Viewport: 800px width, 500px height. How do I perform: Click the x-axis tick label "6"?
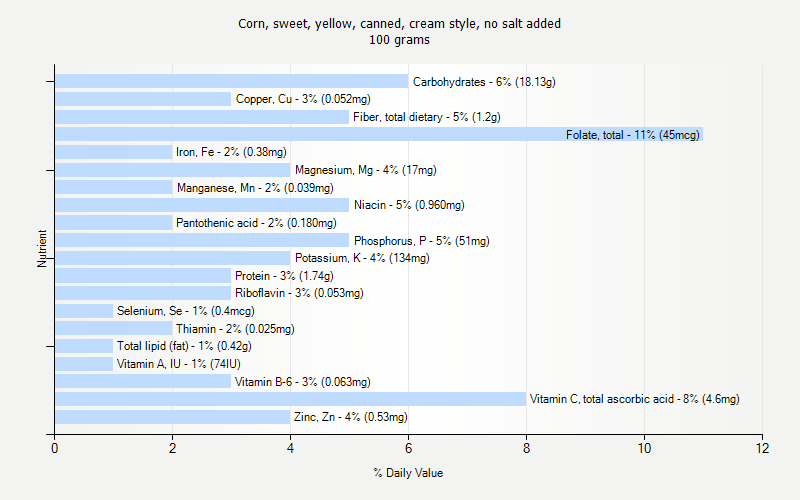(408, 448)
